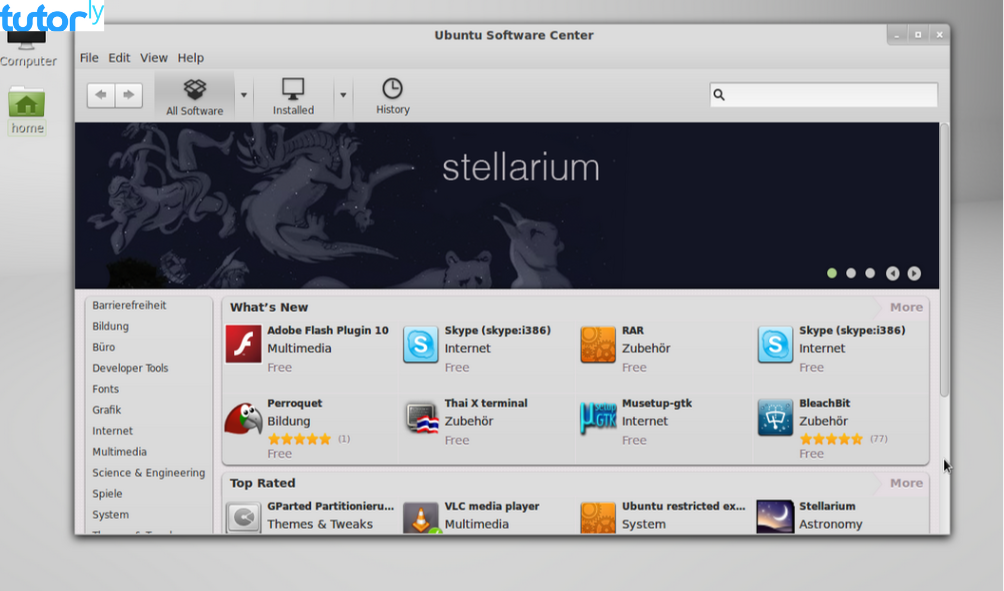Click the stellarium featured banner
The height and width of the screenshot is (591, 1004).
pos(507,206)
